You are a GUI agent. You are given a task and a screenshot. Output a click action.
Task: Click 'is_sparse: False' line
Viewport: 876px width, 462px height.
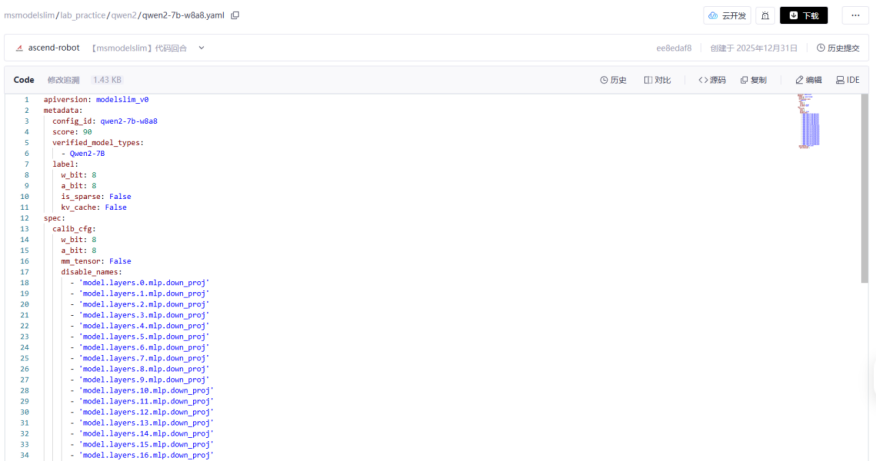(x=96, y=197)
